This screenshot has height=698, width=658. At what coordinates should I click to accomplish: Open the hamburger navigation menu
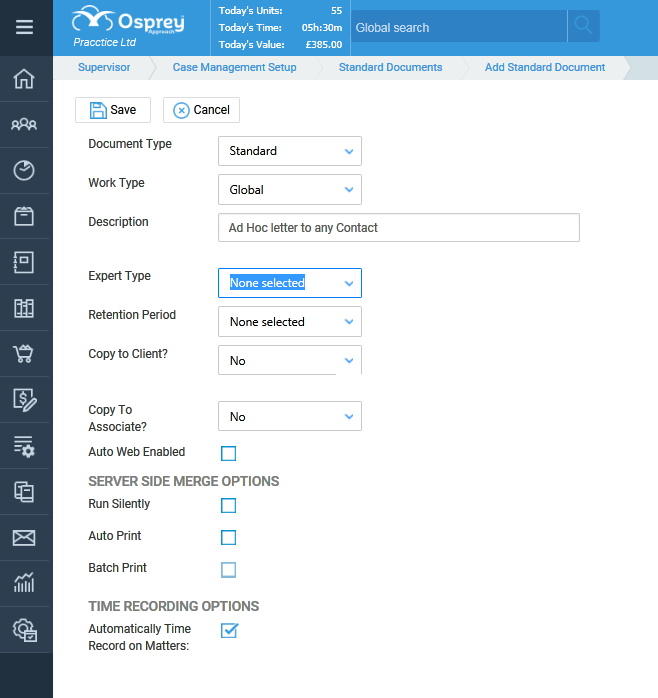[24, 27]
